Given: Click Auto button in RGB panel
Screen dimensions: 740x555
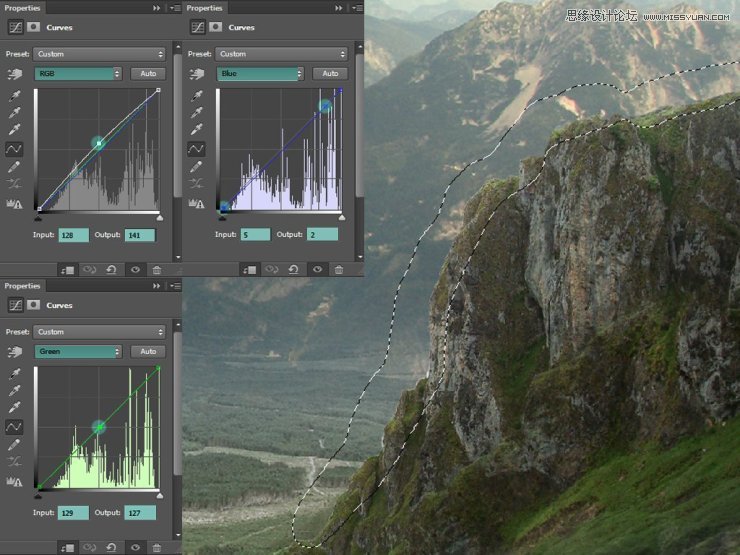Looking at the screenshot, I should pos(148,74).
